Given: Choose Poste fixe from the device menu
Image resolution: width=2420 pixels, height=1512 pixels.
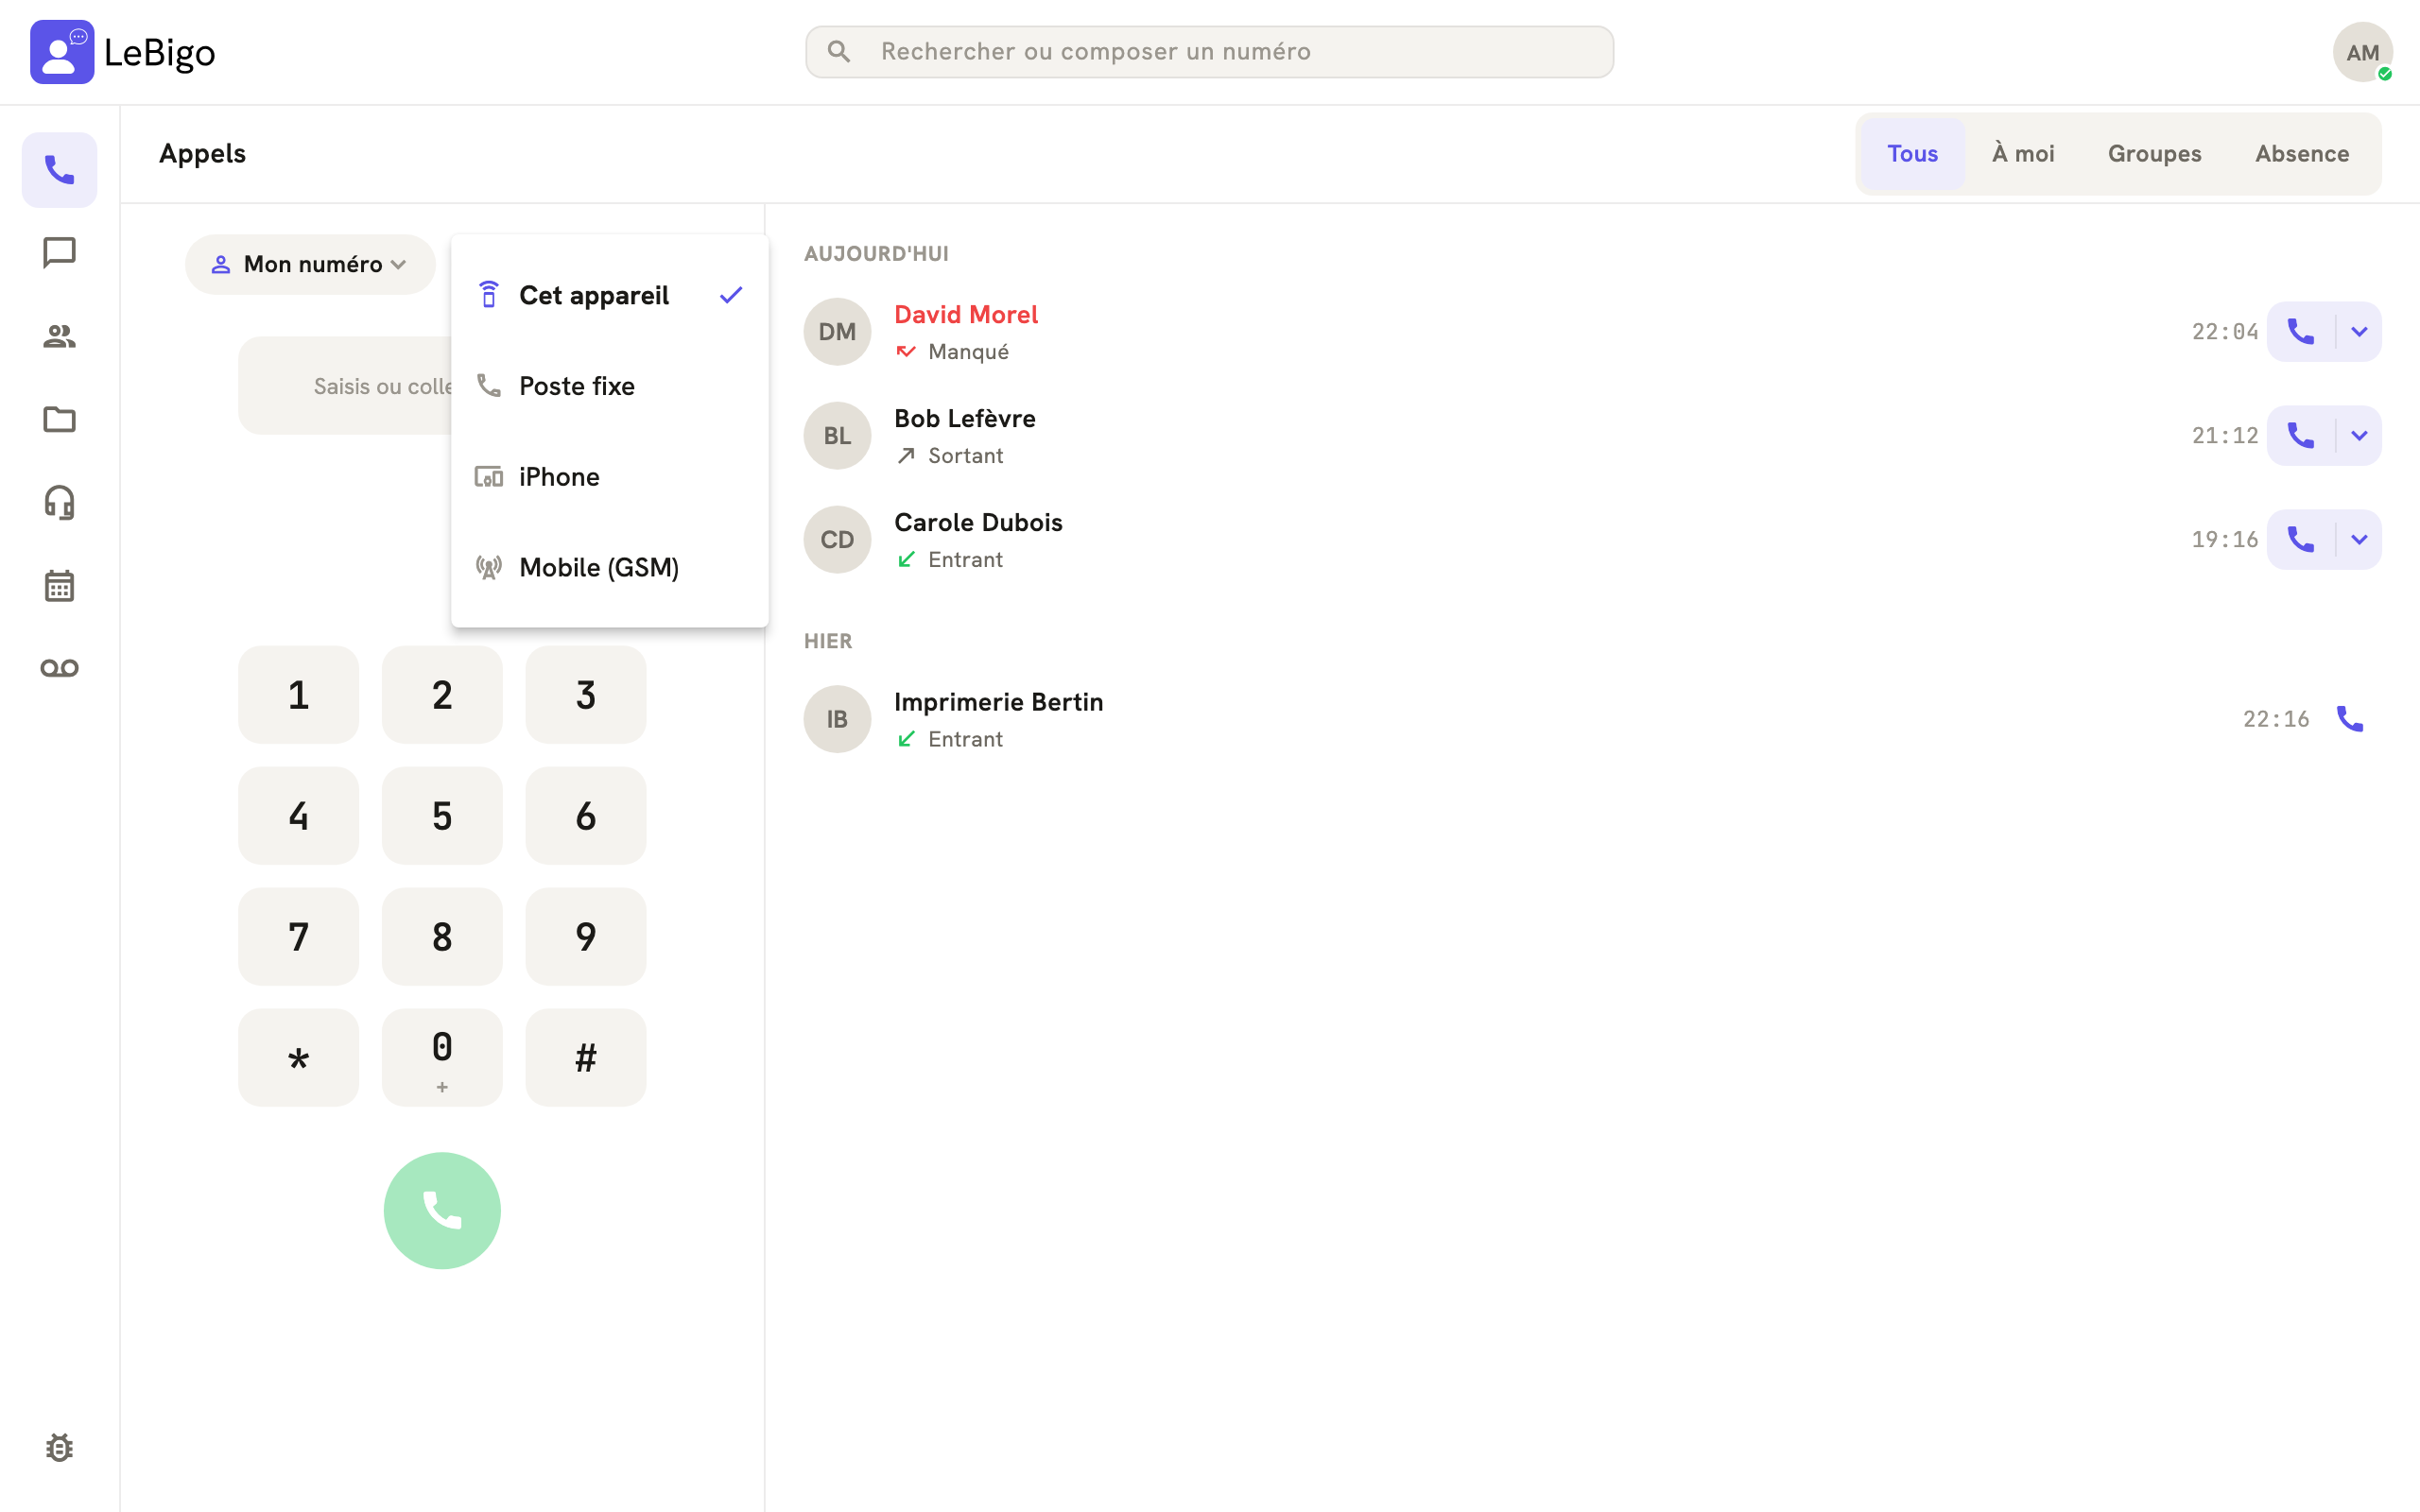Looking at the screenshot, I should (x=609, y=386).
